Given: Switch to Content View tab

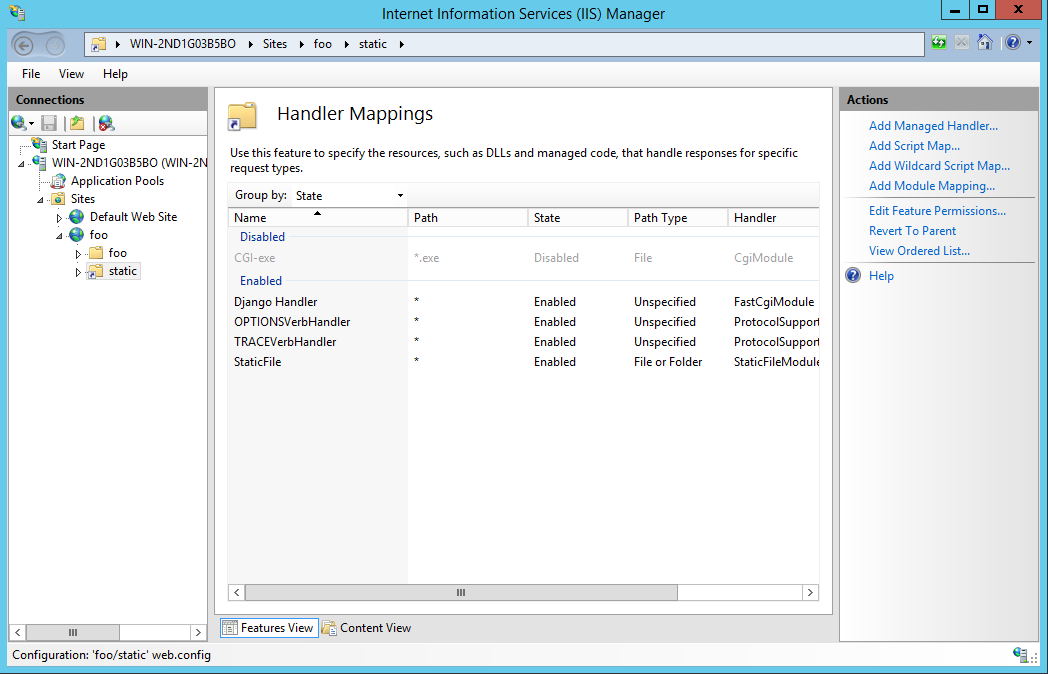Looking at the screenshot, I should point(367,628).
